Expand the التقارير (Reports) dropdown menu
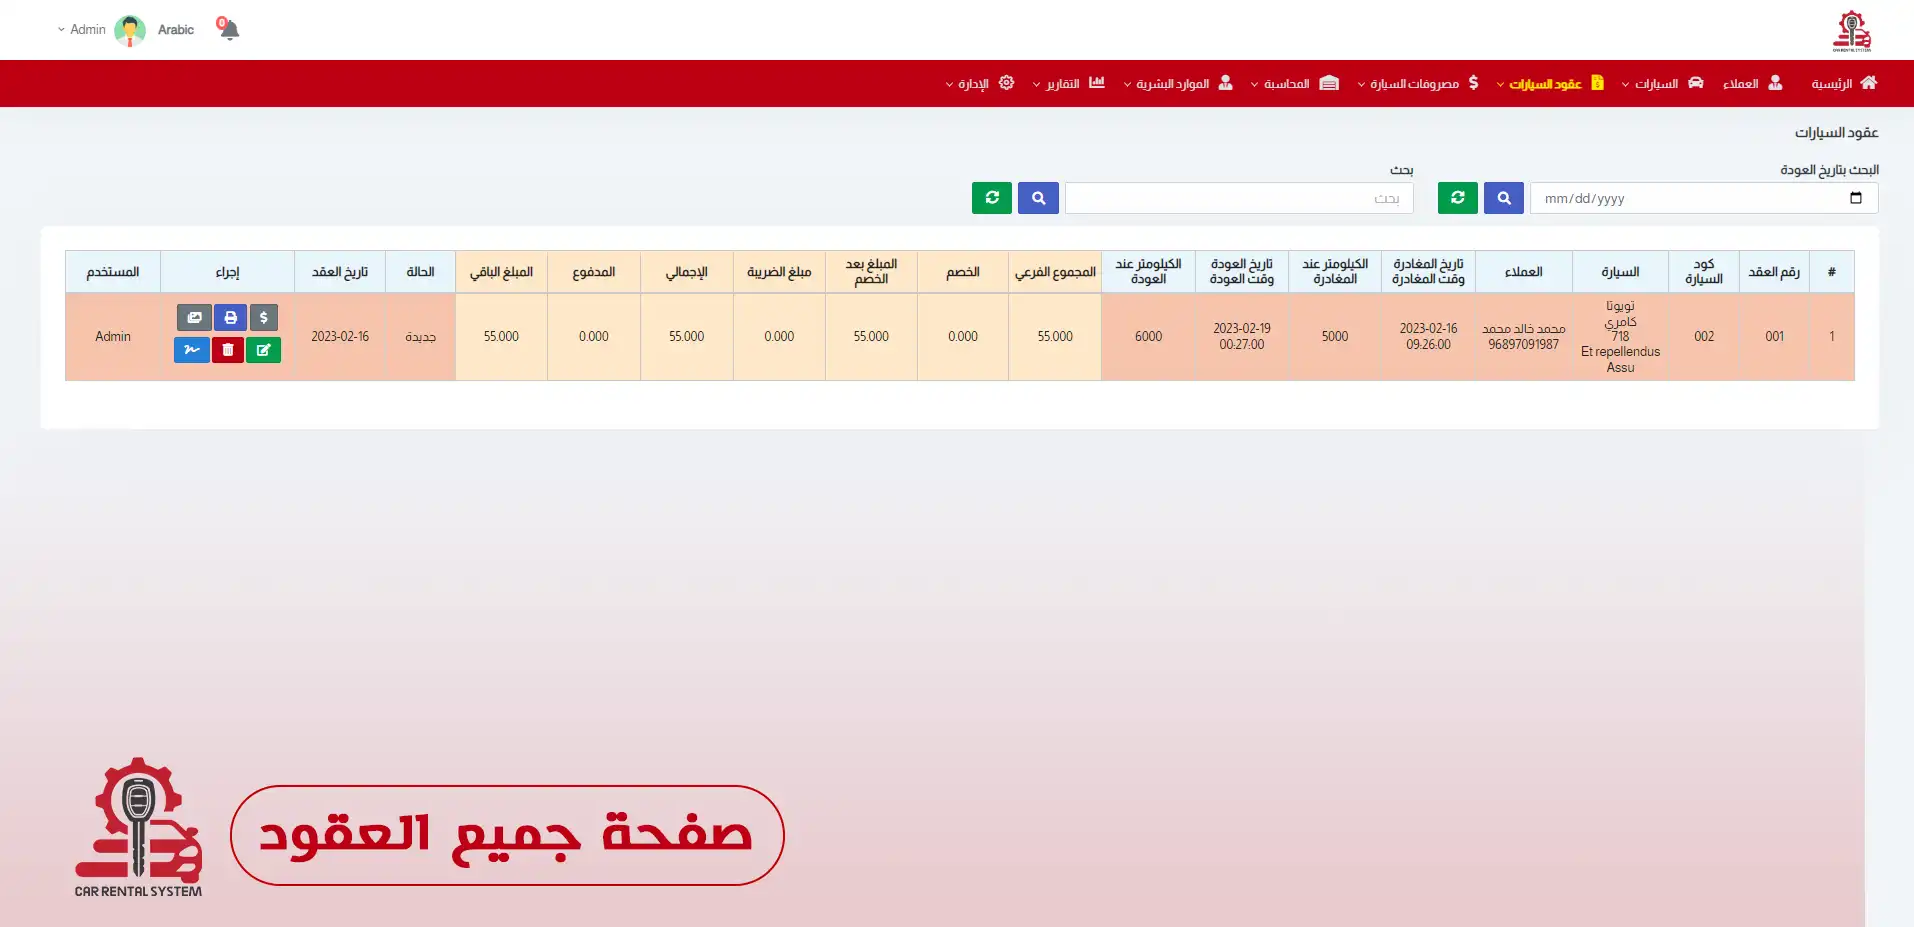The height and width of the screenshot is (927, 1914). (1068, 84)
